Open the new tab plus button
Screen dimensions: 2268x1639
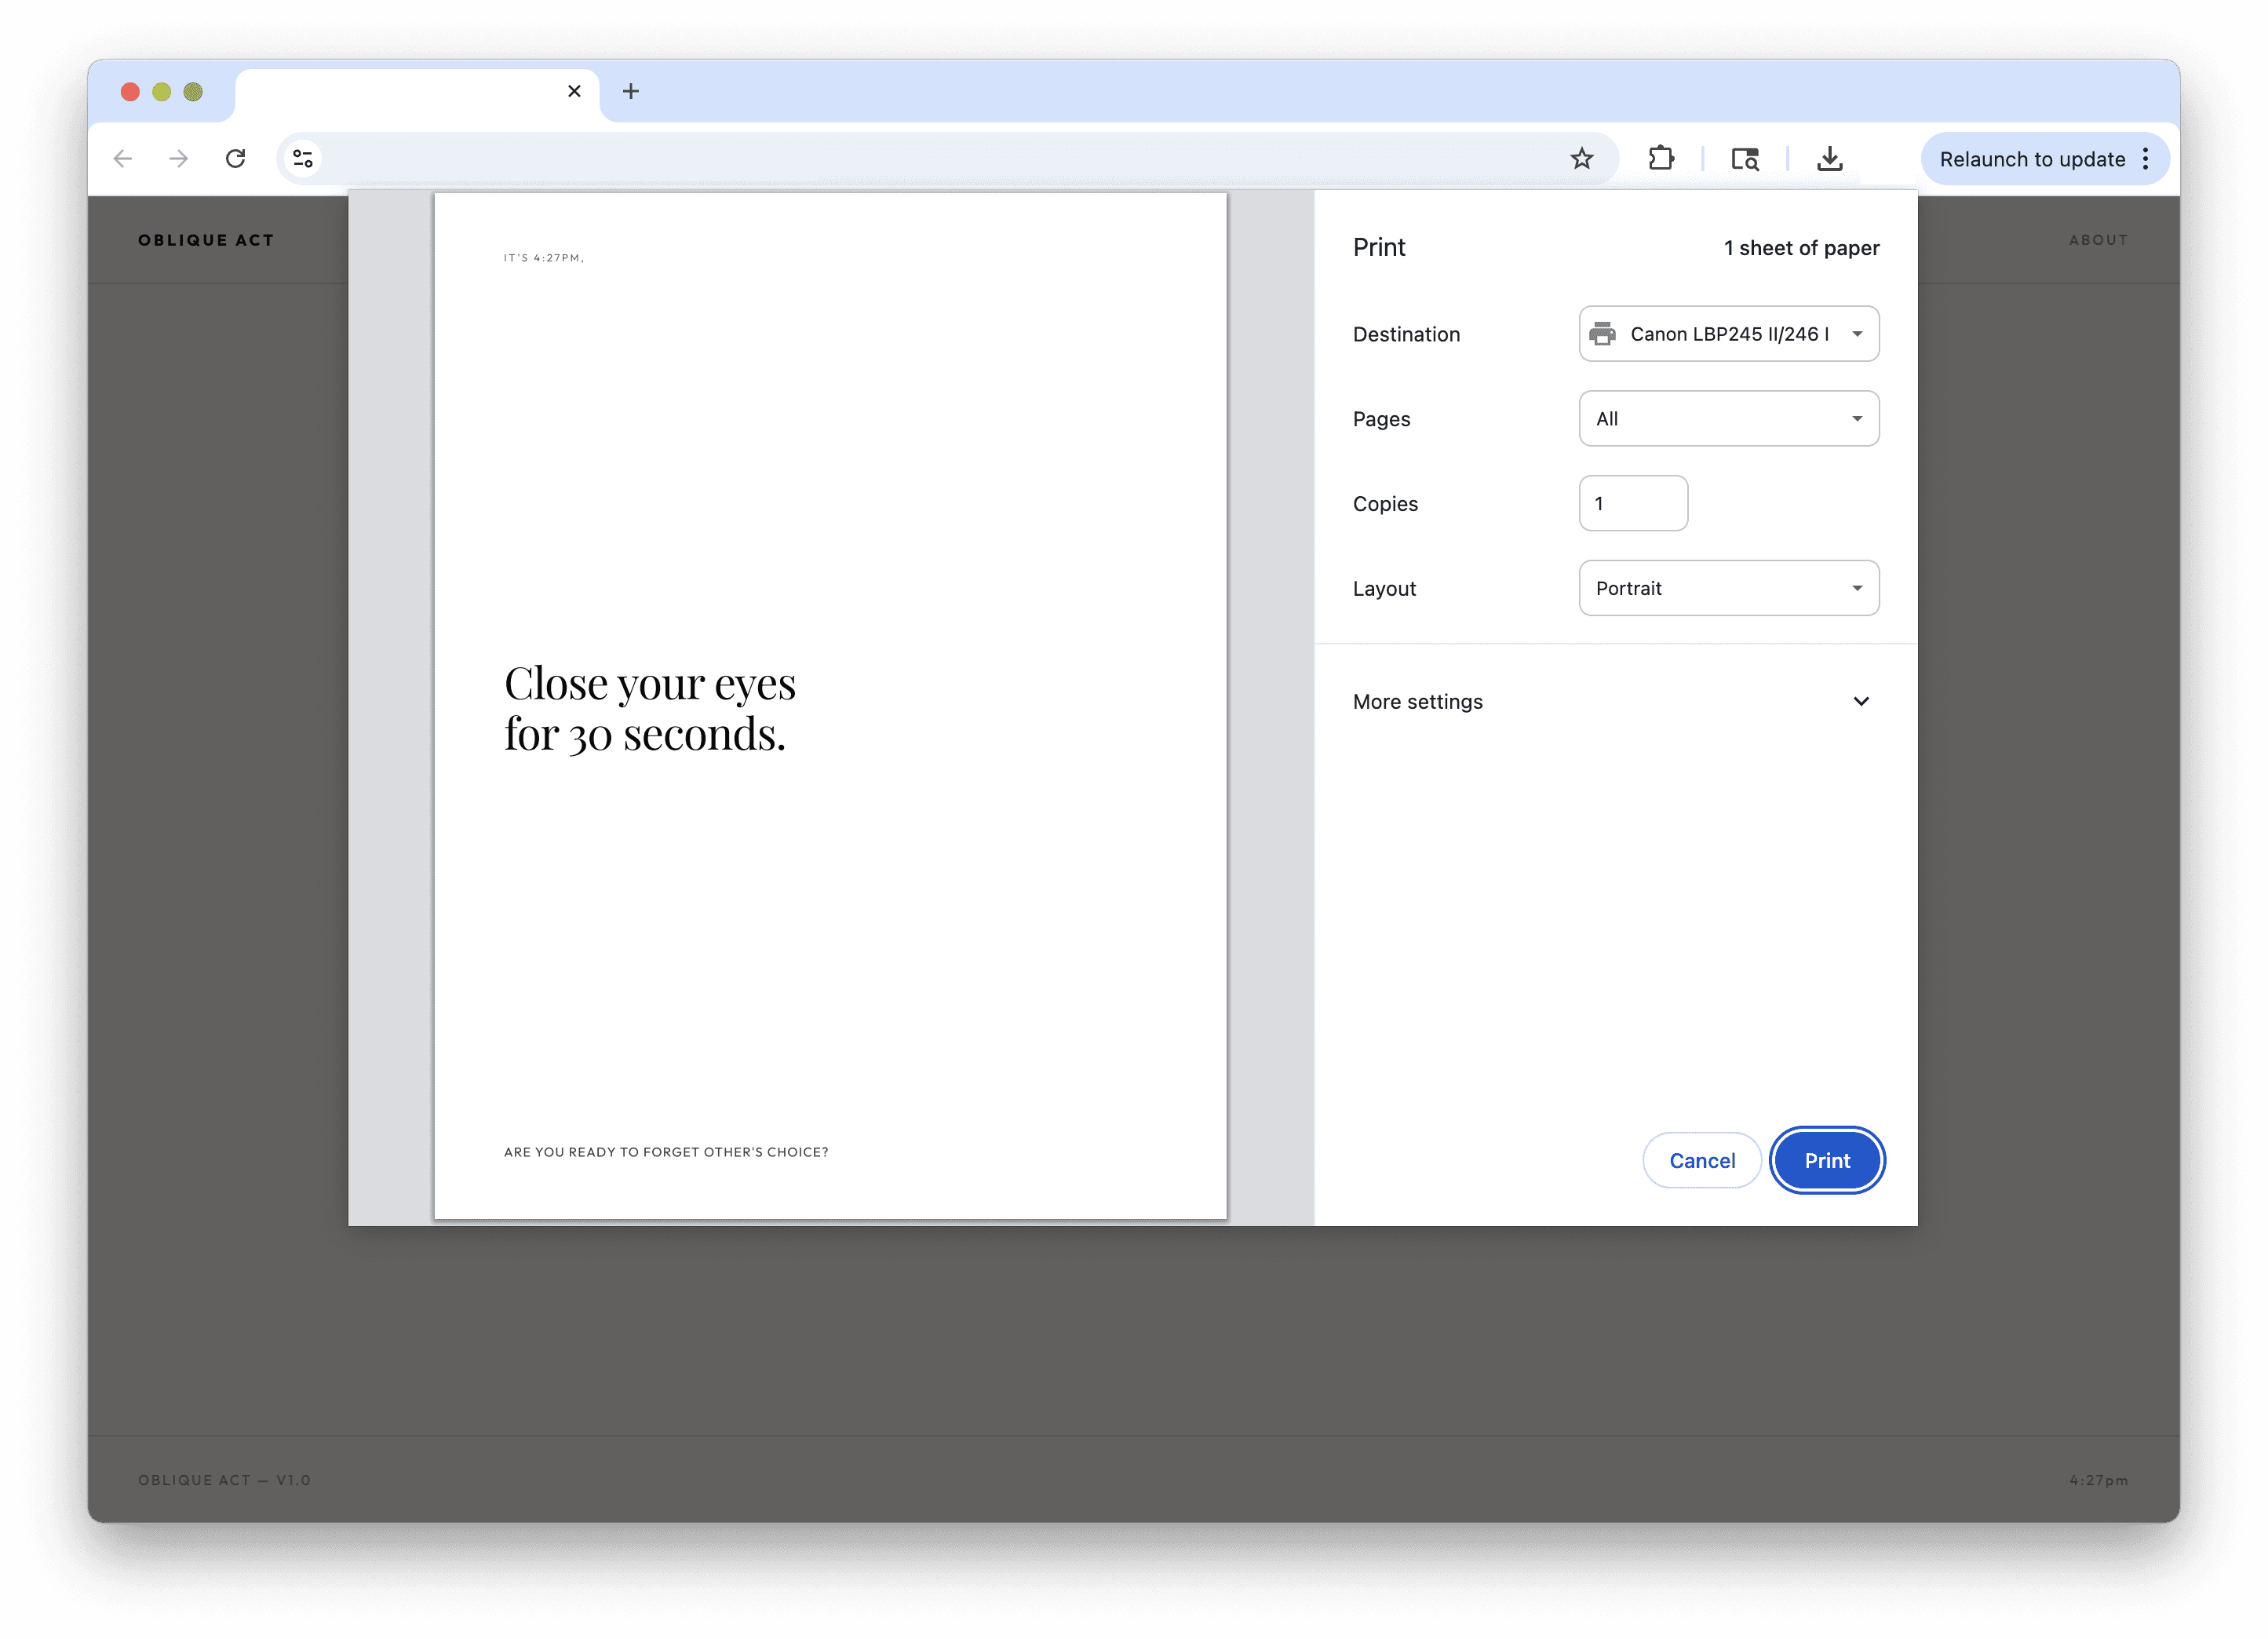630,92
